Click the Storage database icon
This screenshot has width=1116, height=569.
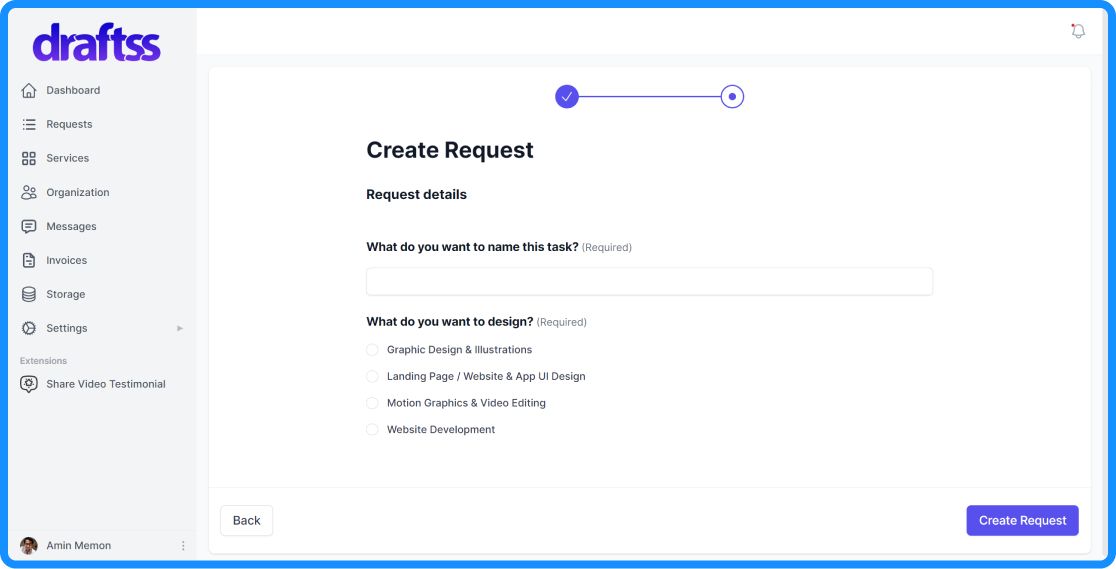pyautogui.click(x=29, y=294)
